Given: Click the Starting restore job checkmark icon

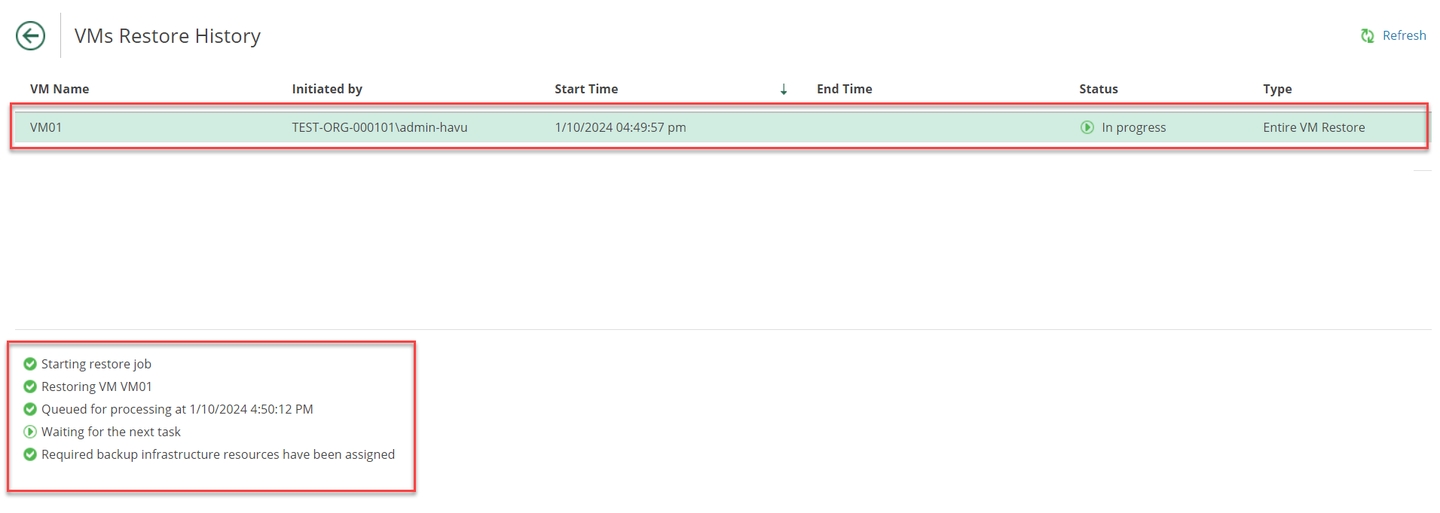Looking at the screenshot, I should (x=30, y=364).
